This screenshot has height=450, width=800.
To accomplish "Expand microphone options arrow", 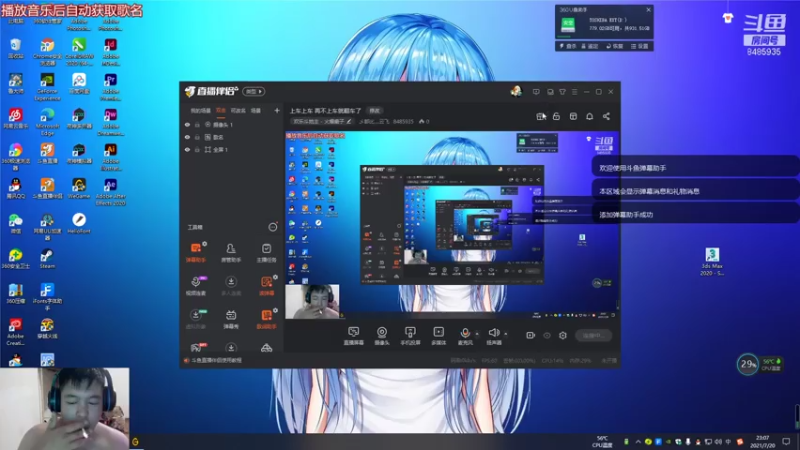I will (x=478, y=334).
